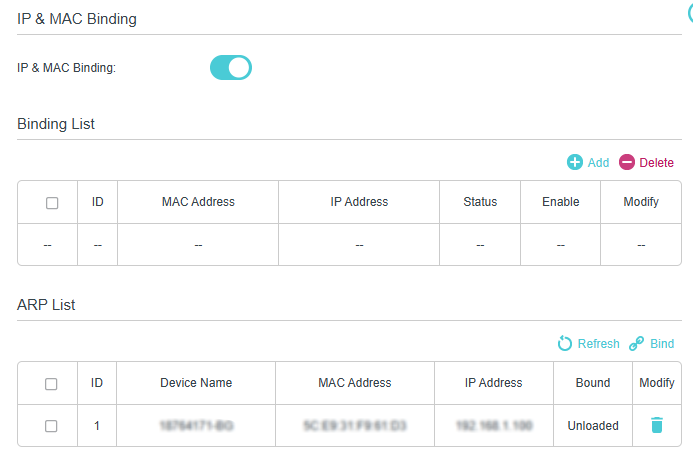Click the MAC Address header in Binding List

click(198, 202)
